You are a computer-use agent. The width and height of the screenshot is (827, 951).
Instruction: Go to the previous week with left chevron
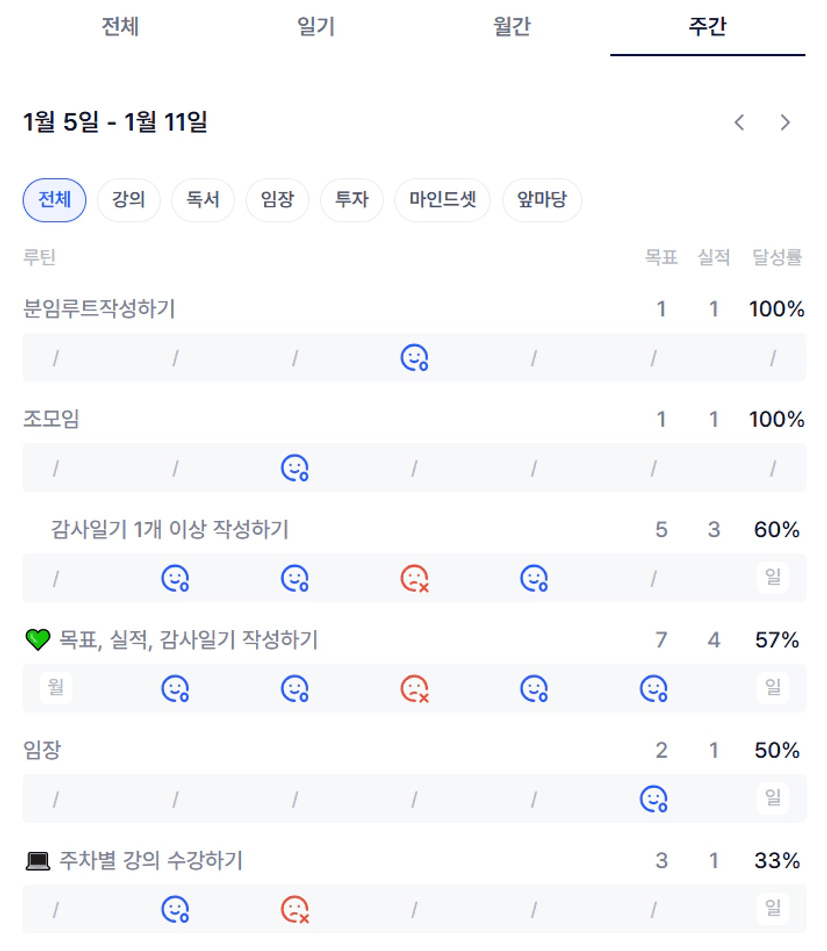coord(739,123)
